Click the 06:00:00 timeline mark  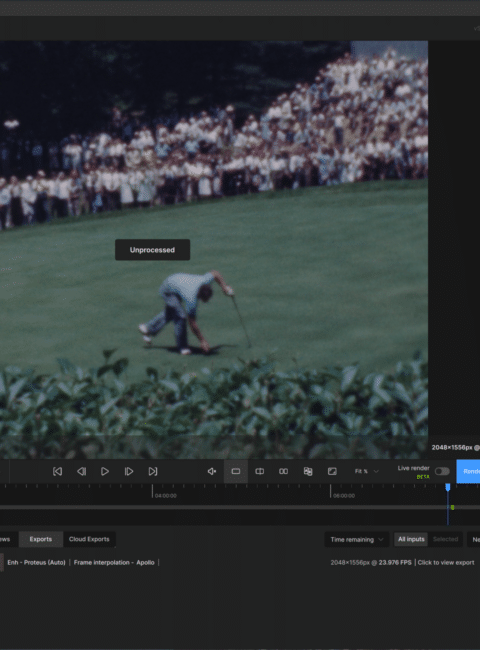344,495
